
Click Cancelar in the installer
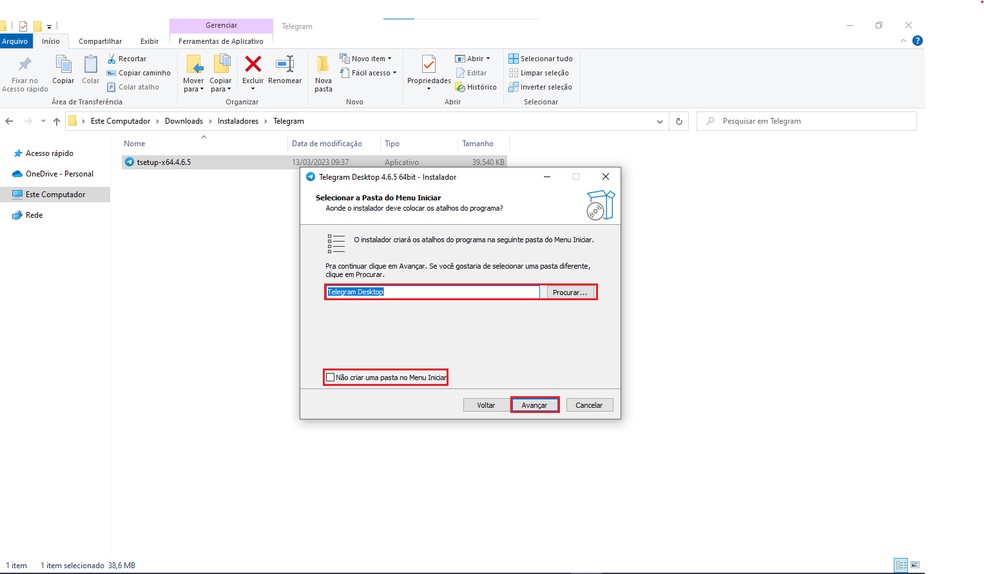point(589,405)
